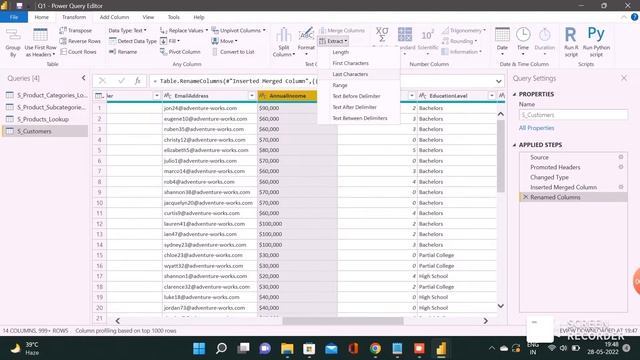Open the Fill dropdown
This screenshot has width=640, height=360.
click(169, 41)
